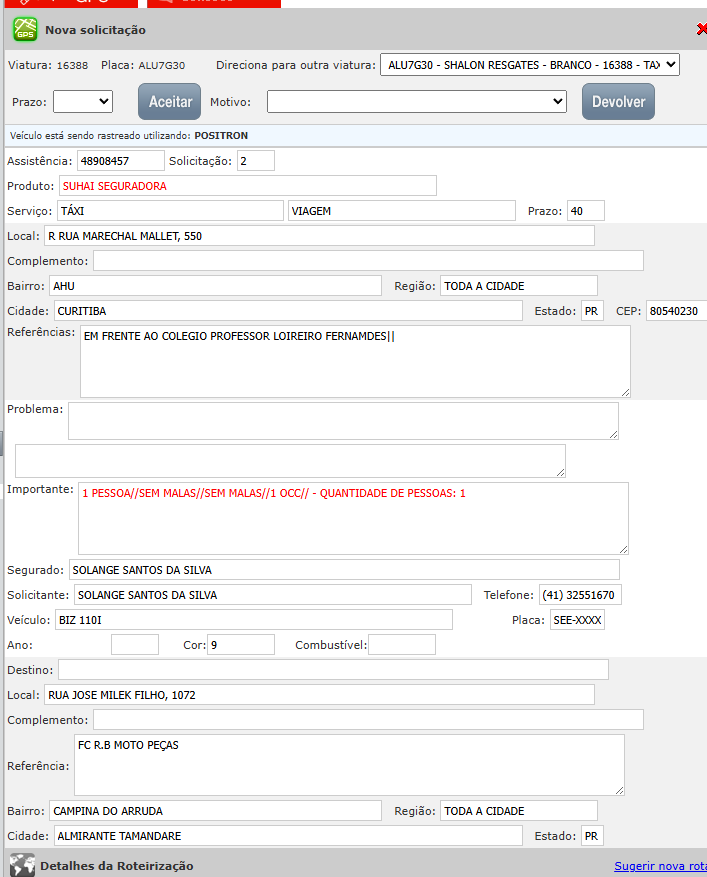Click the Veículo field BIZ 110I
Screen dimensions: 707x877
(x=254, y=620)
